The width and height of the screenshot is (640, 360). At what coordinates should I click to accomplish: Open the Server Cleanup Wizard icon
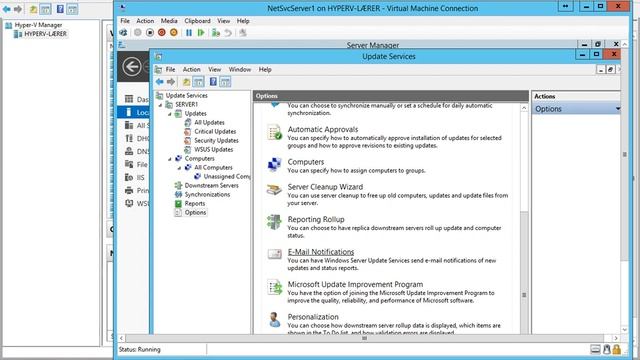point(274,190)
